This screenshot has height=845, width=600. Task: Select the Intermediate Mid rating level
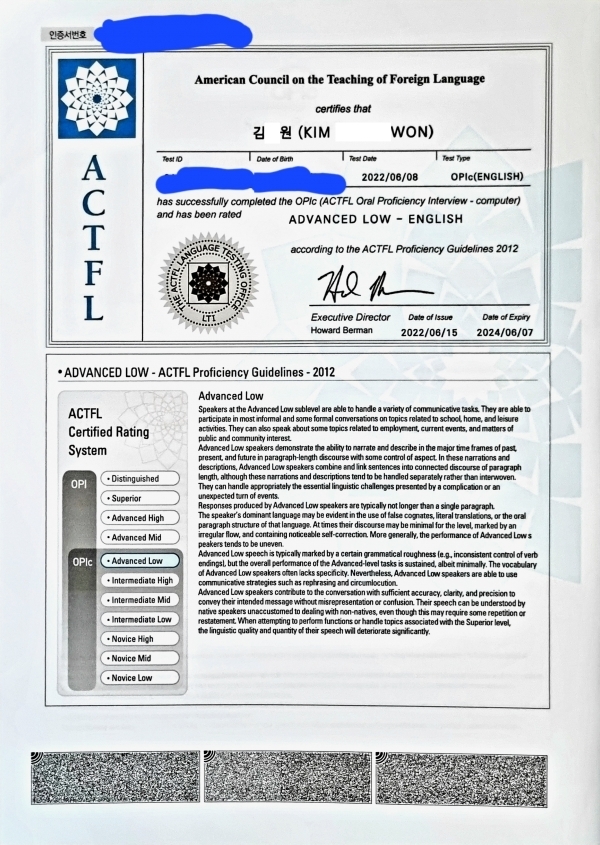[140, 600]
